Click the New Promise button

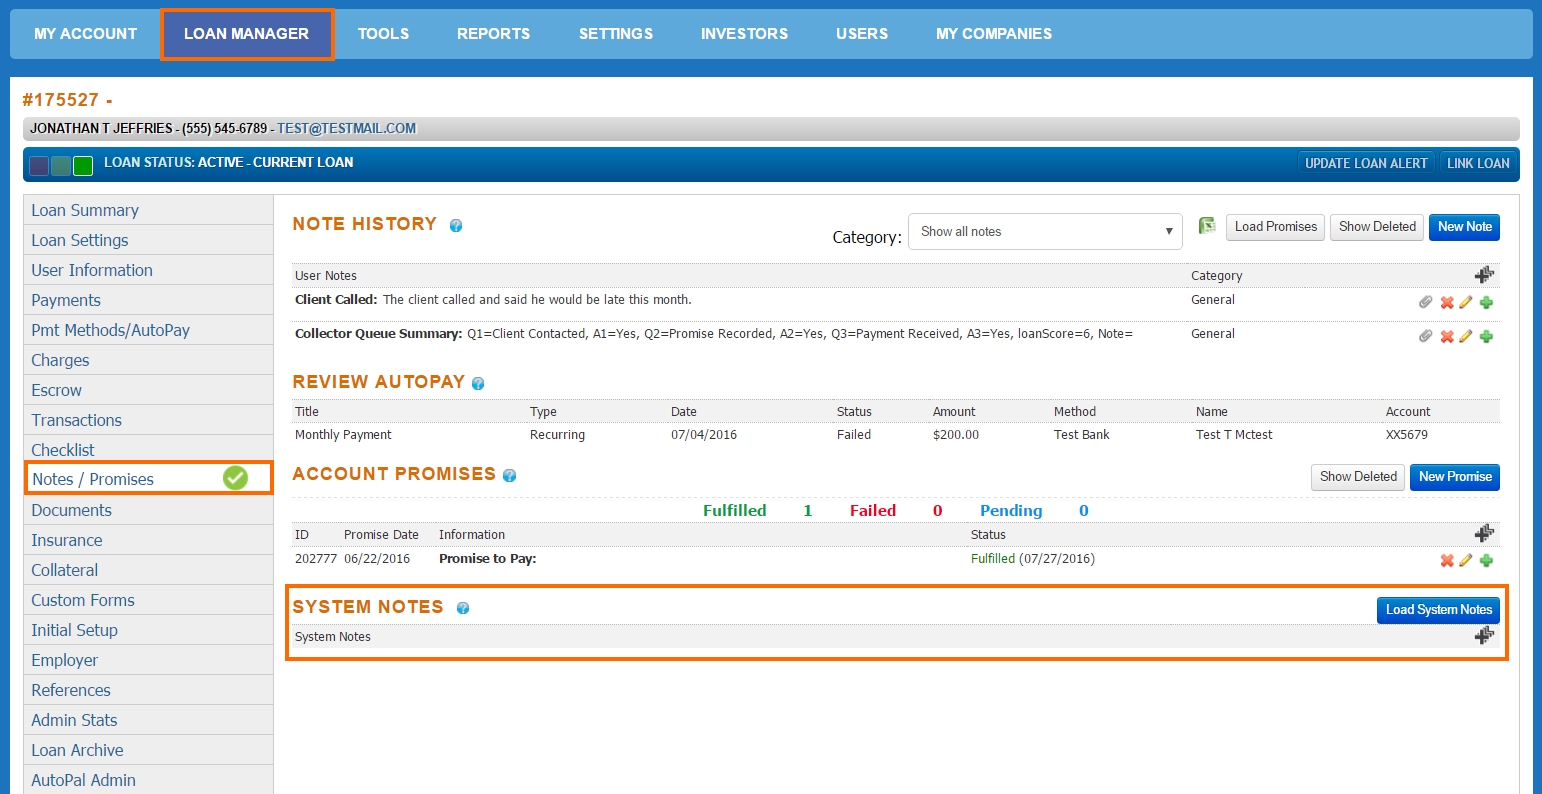[x=1455, y=477]
